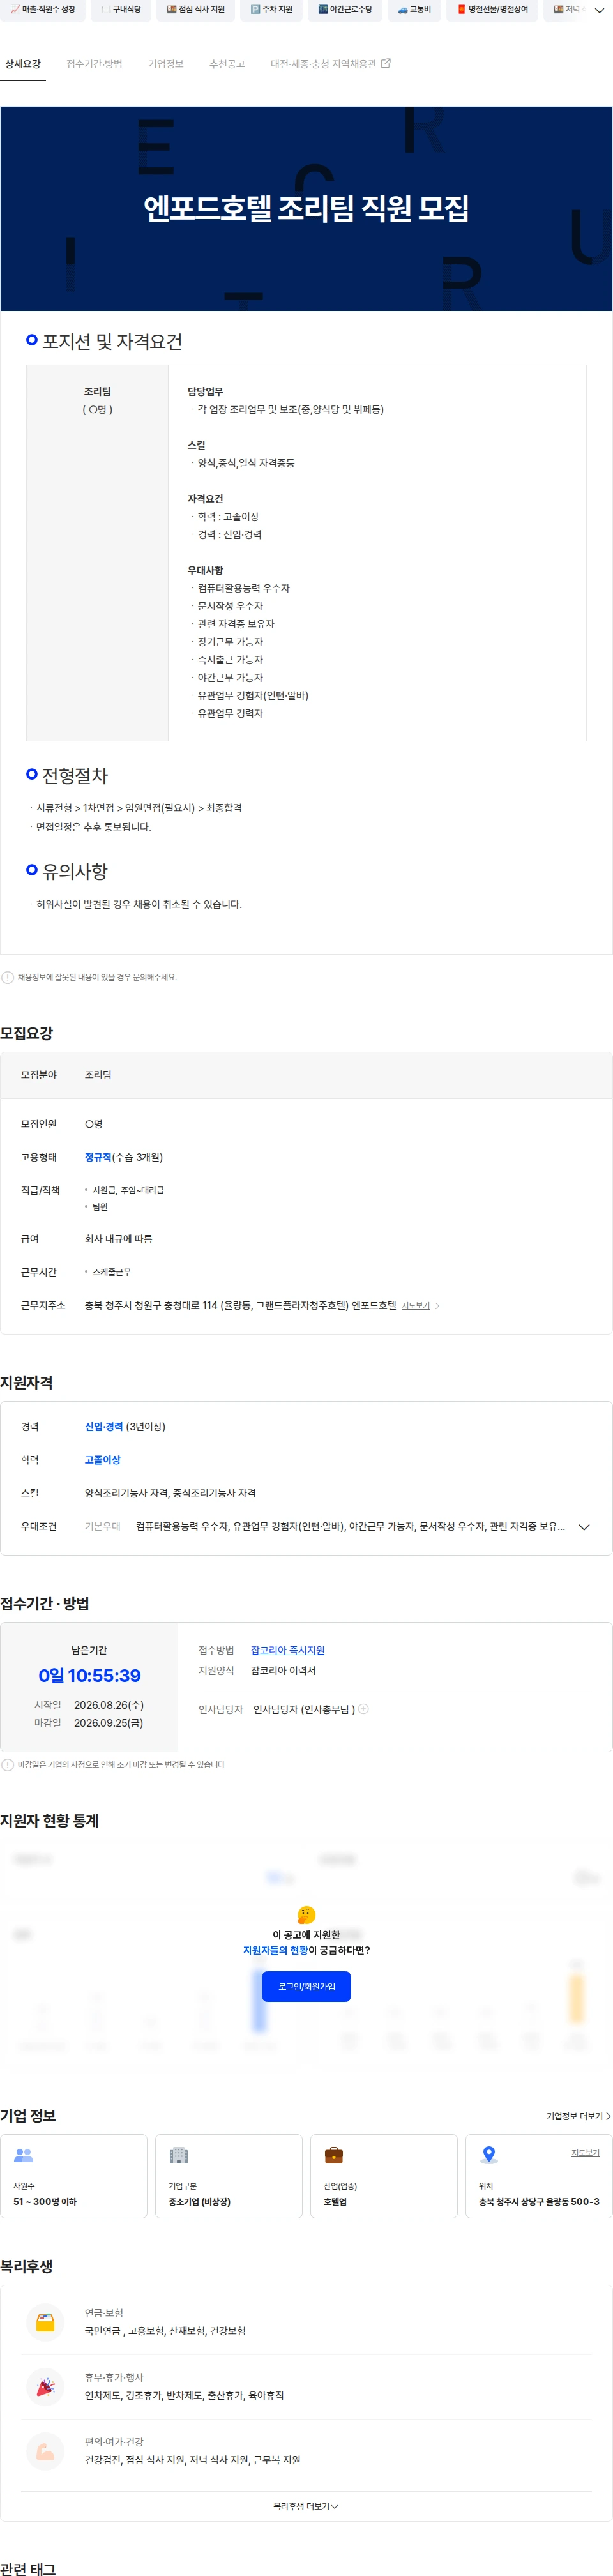Click the 교통비 benefit chip
The image size is (613, 2576).
(x=413, y=10)
